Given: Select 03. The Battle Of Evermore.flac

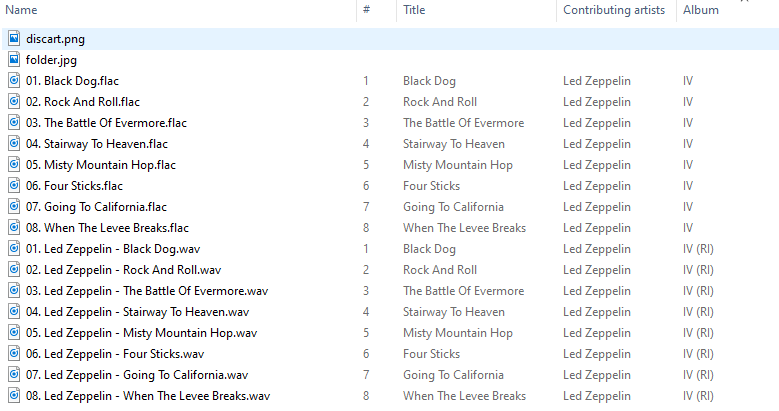Looking at the screenshot, I should (115, 123).
